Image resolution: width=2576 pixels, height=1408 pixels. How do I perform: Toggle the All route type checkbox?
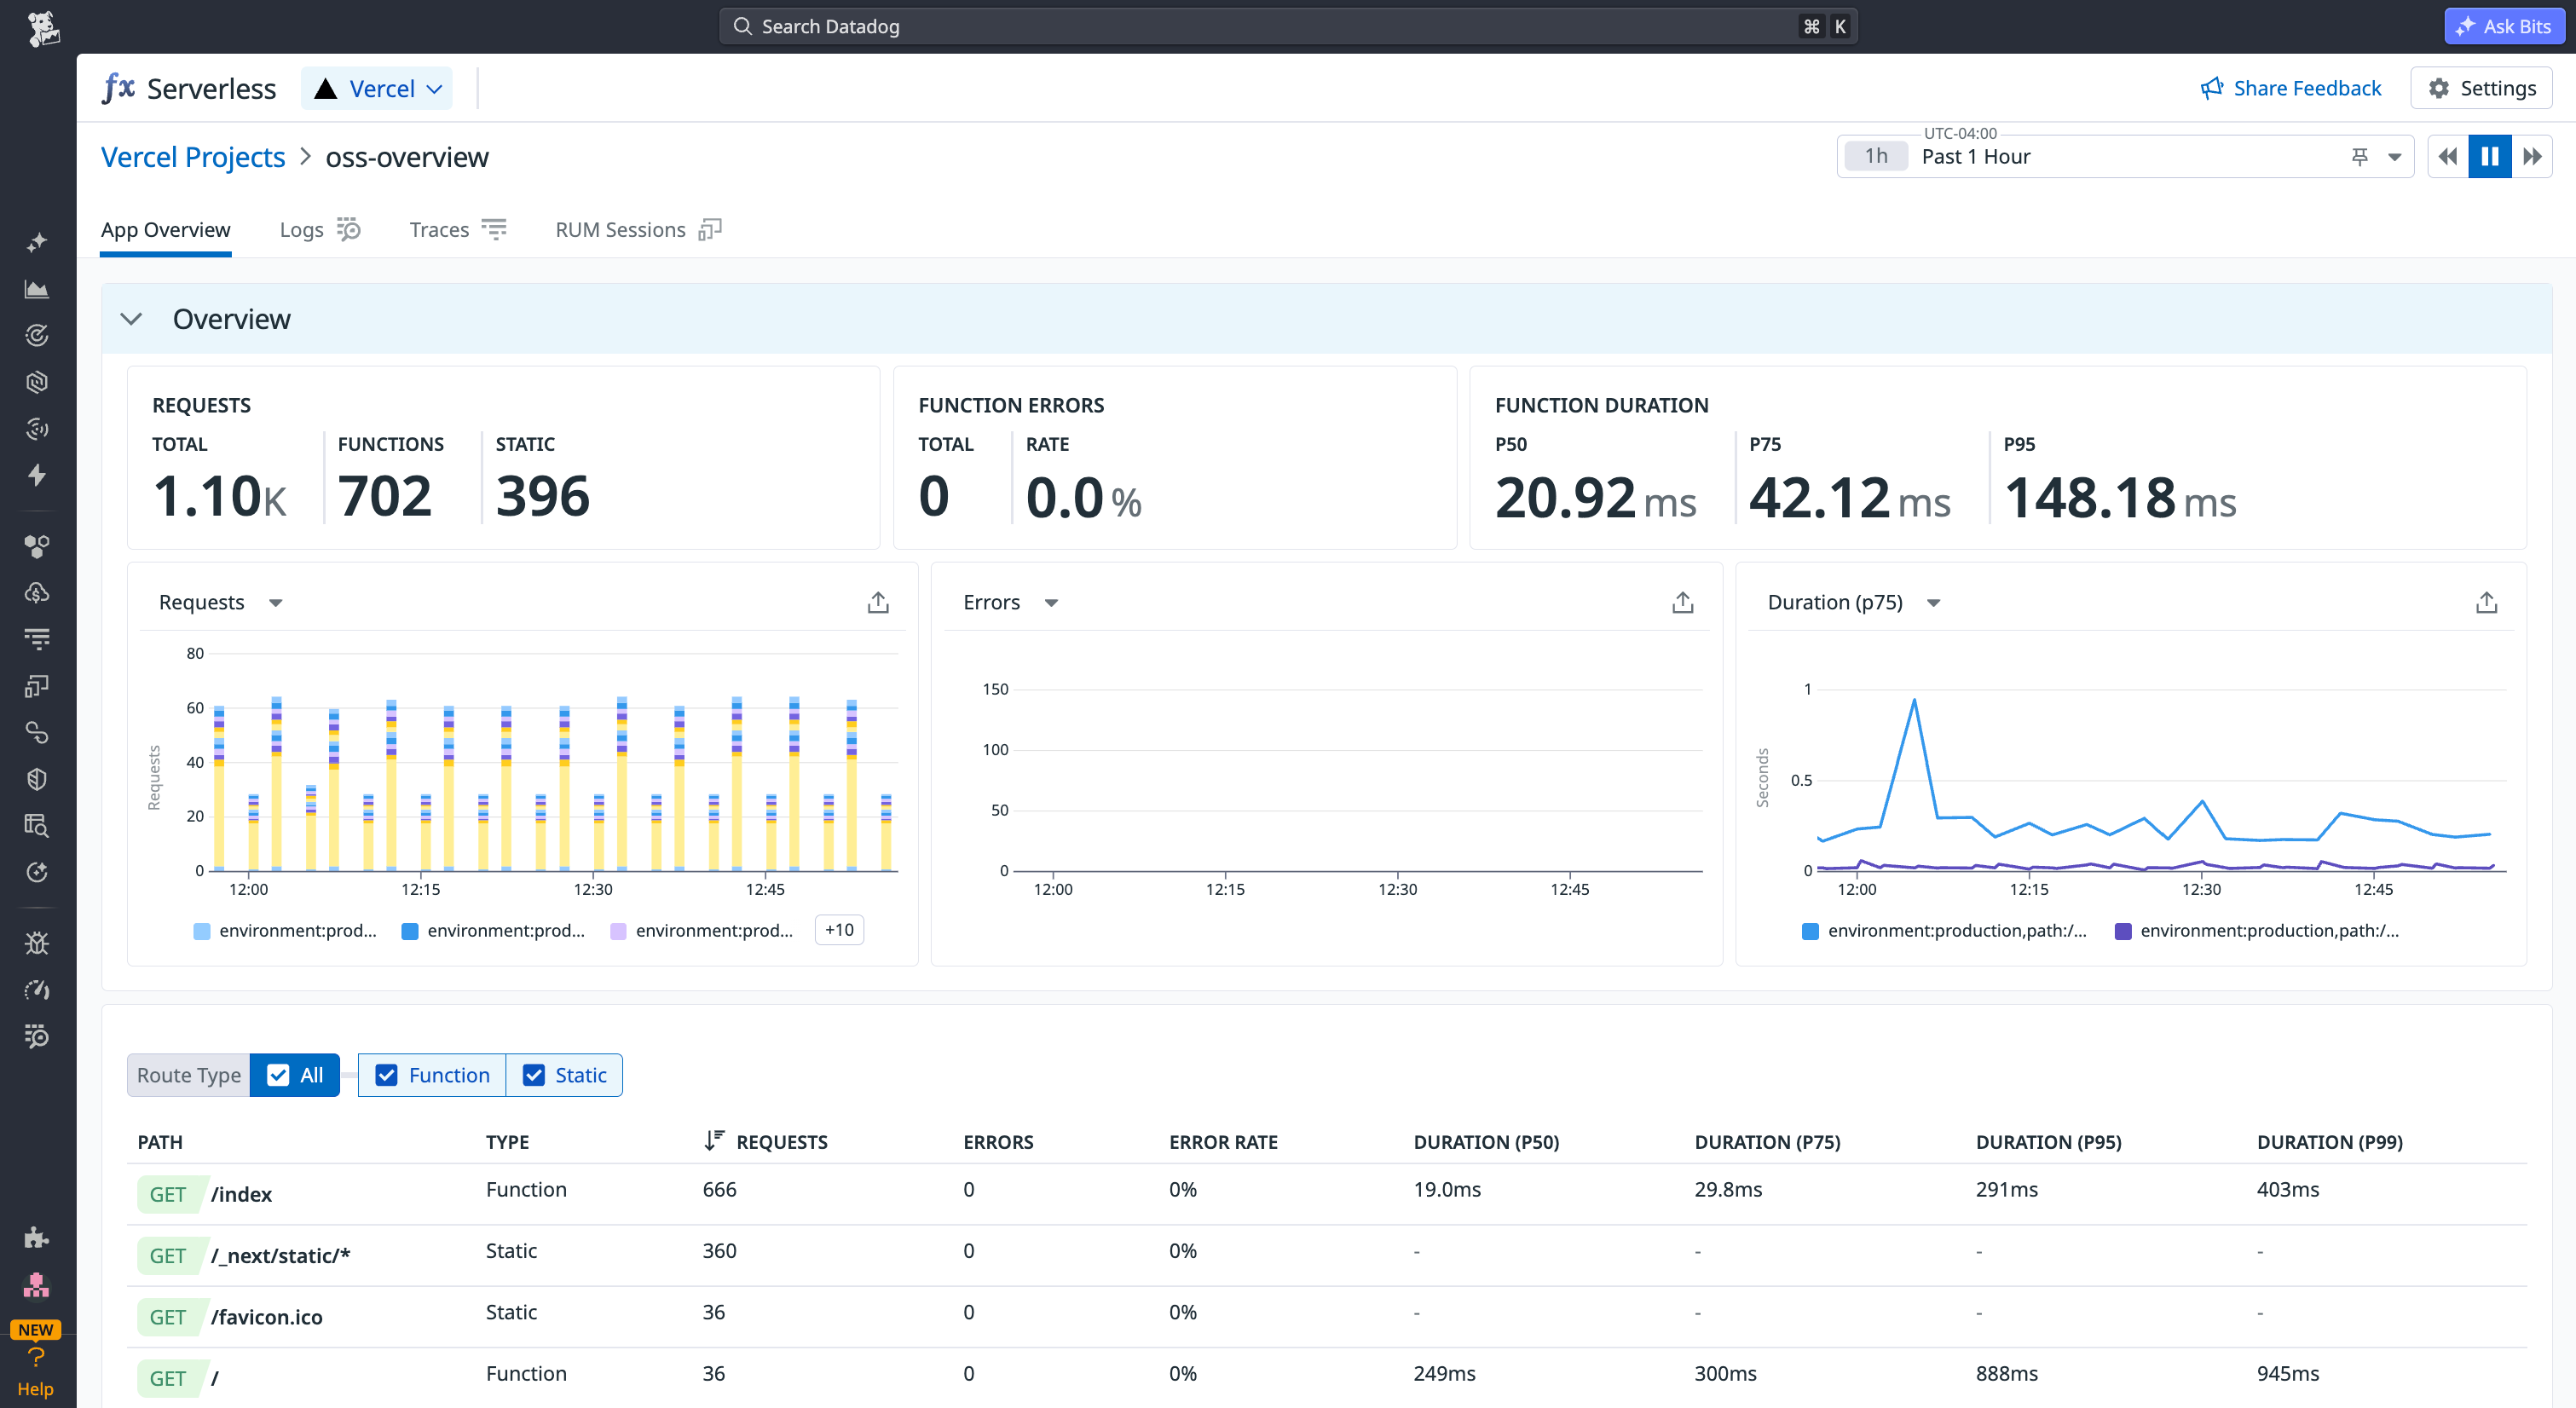point(279,1075)
